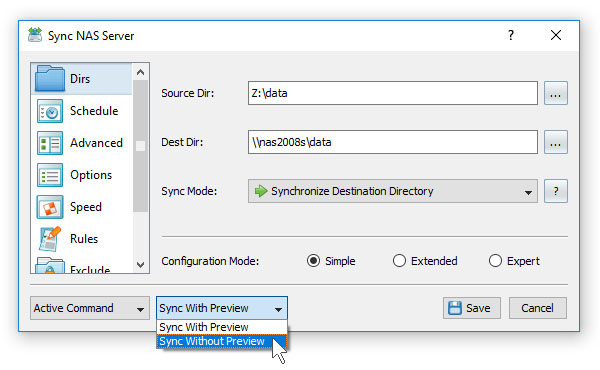Click the Sync NAS Server title icon
Viewport: 600px width, 370px height.
(x=35, y=35)
